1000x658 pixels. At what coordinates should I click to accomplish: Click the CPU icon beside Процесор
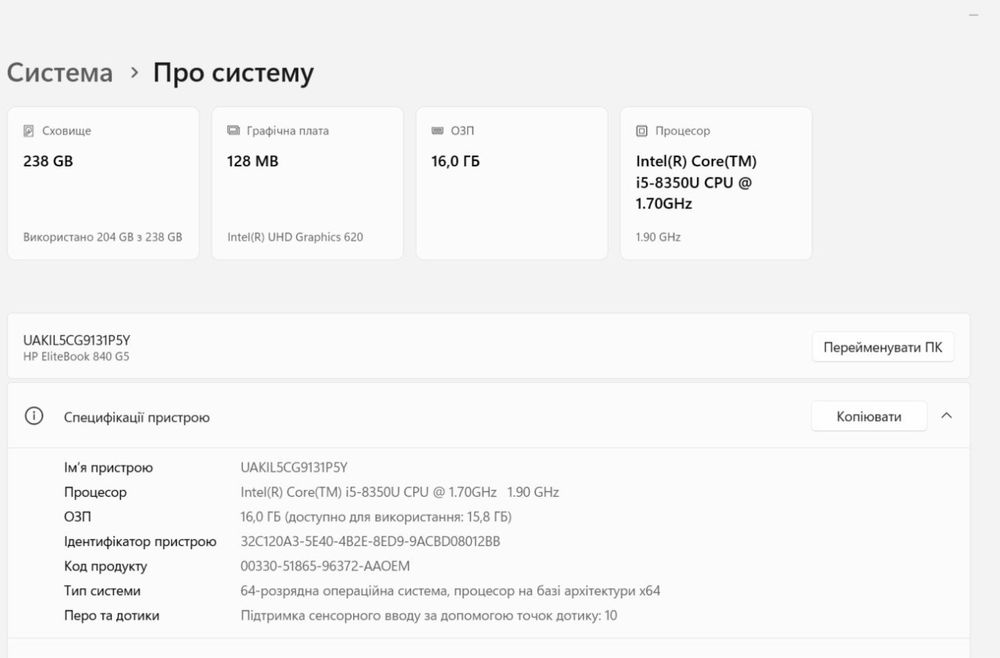(642, 131)
